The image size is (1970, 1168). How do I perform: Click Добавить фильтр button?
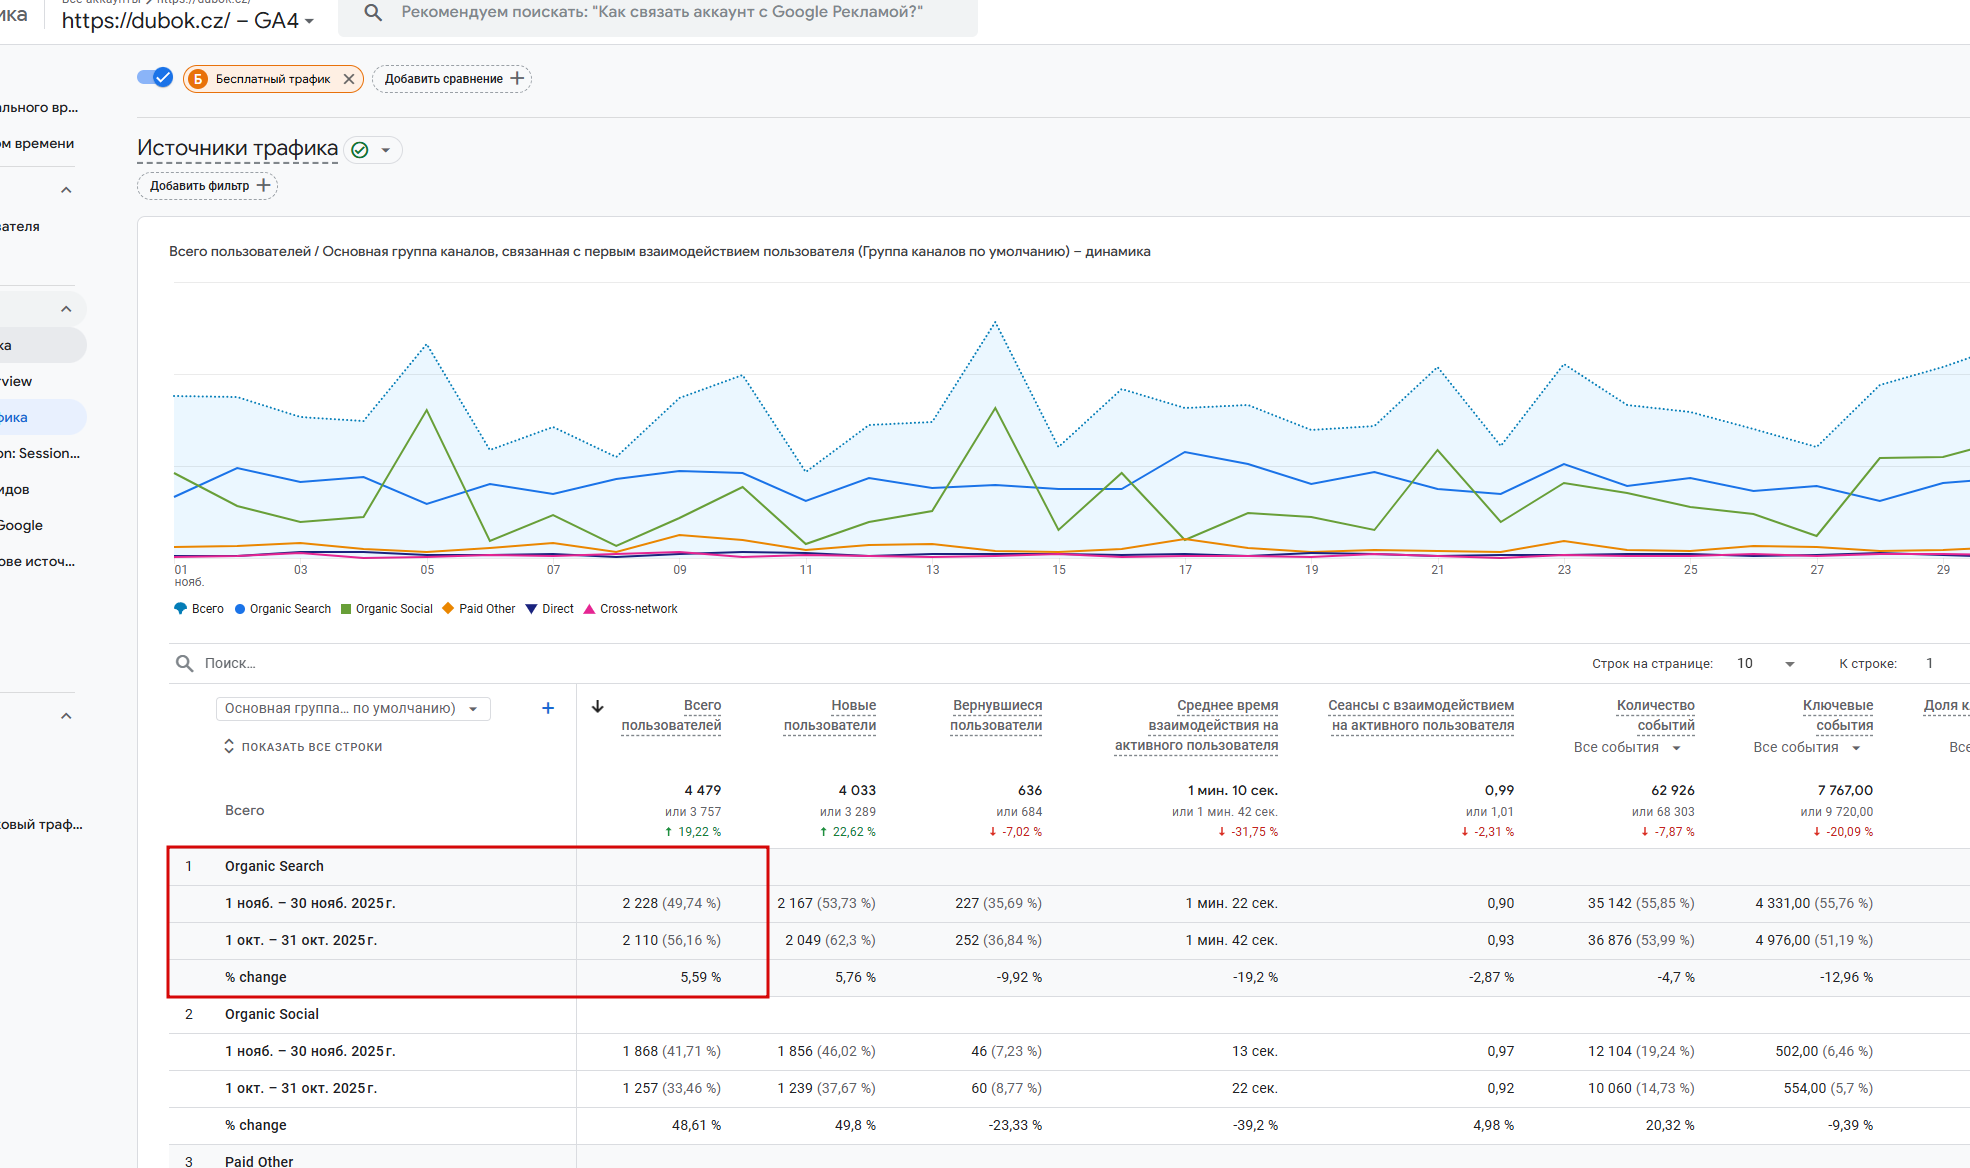coord(208,186)
